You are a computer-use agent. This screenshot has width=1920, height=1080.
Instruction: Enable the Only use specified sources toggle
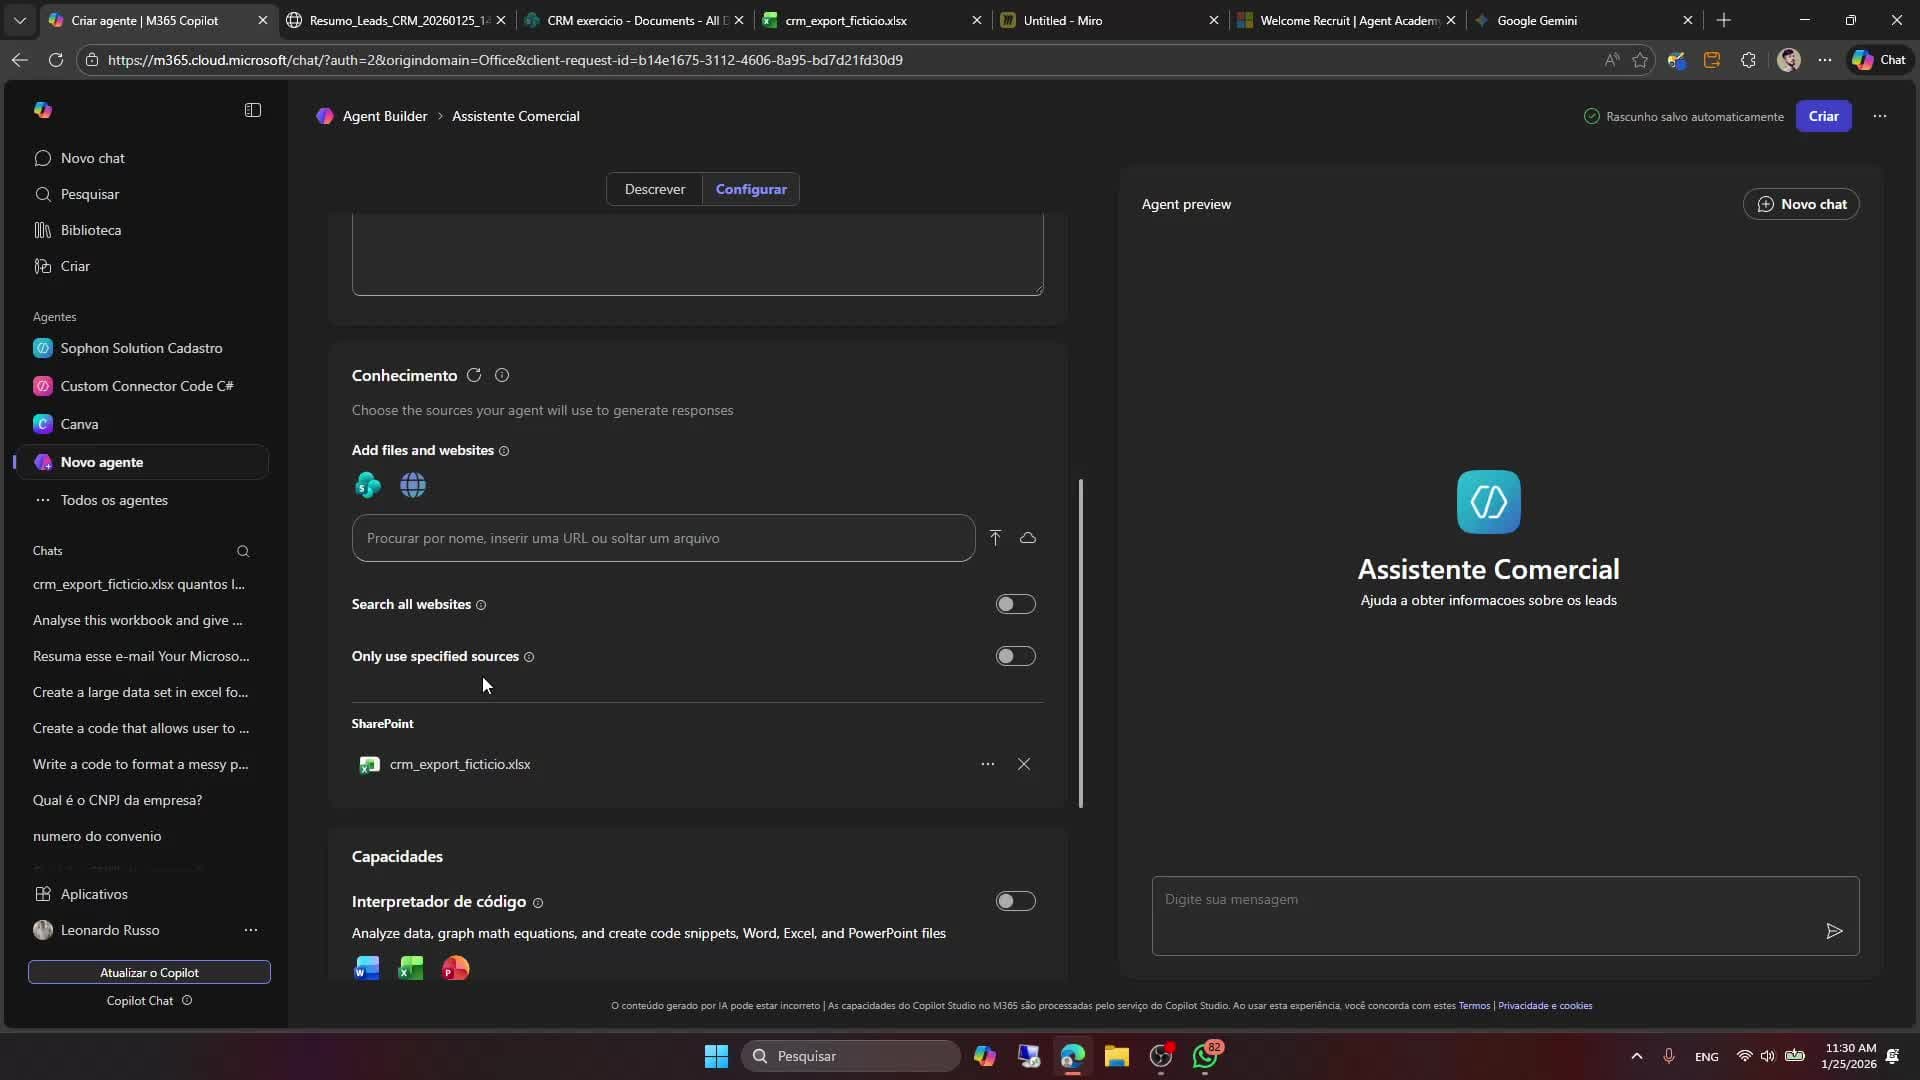click(1015, 656)
